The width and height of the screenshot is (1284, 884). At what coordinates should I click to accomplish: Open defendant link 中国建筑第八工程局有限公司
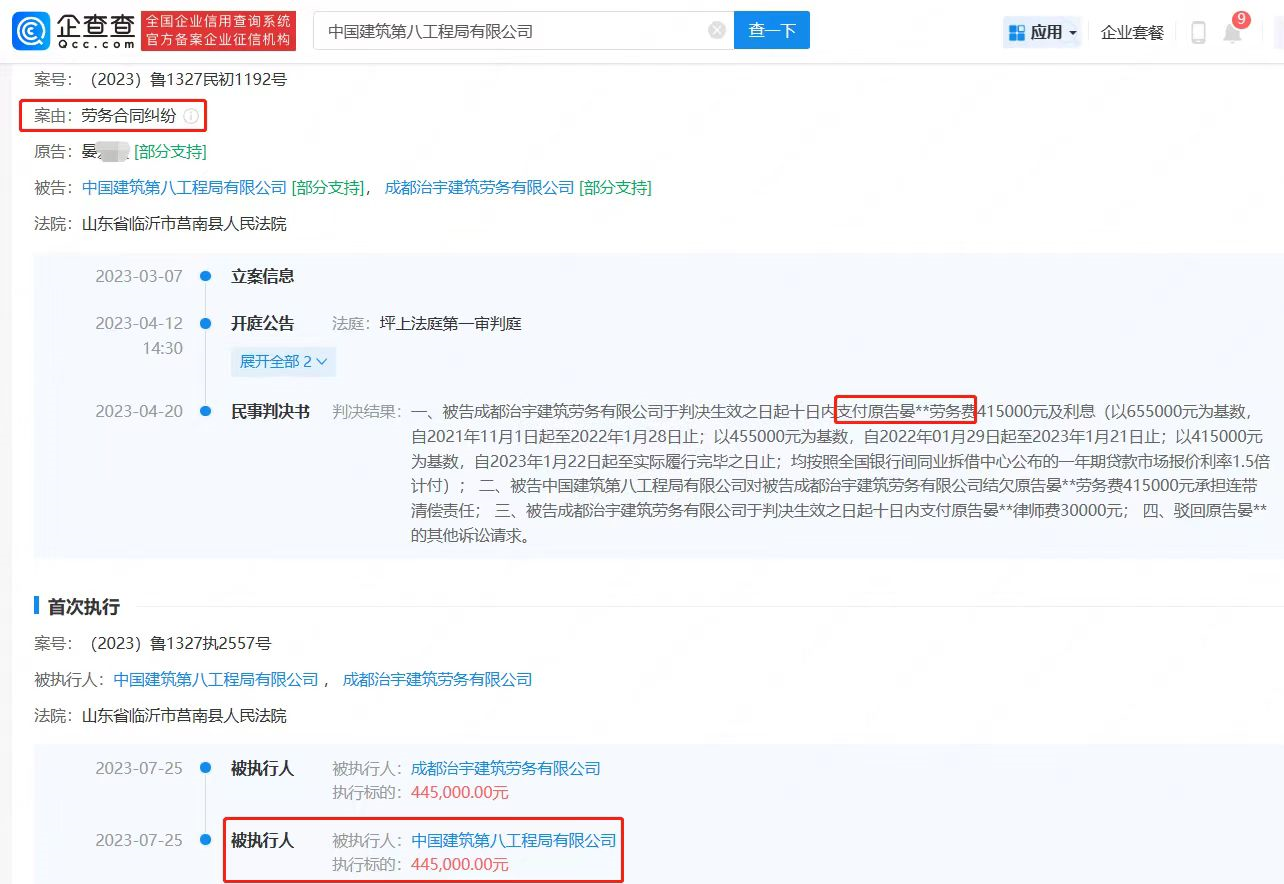click(184, 188)
